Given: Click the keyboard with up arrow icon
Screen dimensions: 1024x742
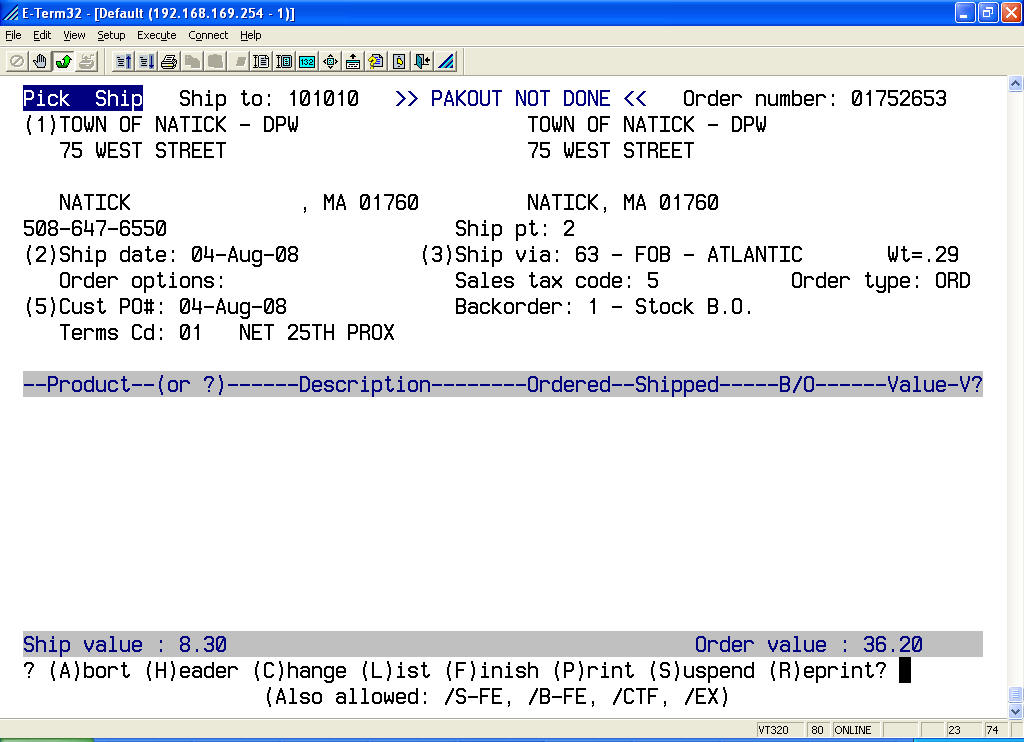Looking at the screenshot, I should tap(353, 61).
